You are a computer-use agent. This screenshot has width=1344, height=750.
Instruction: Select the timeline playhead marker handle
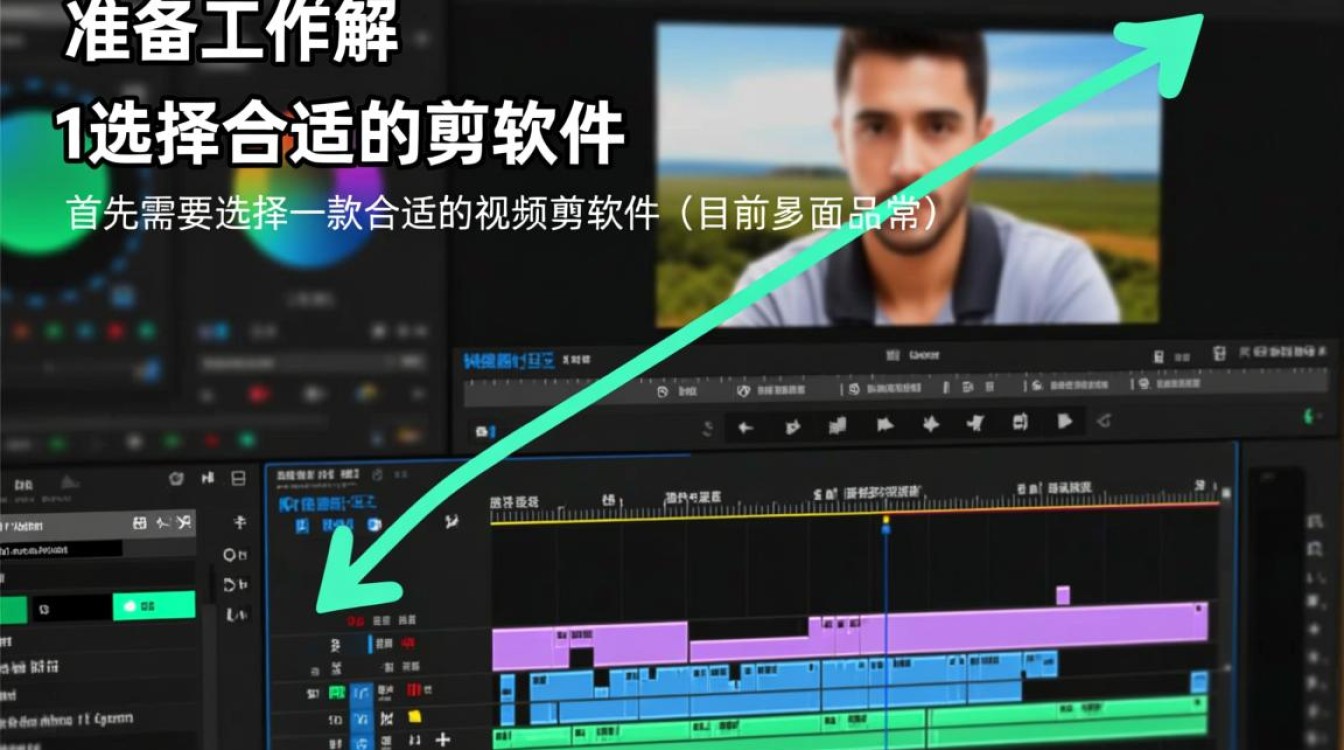click(x=885, y=524)
